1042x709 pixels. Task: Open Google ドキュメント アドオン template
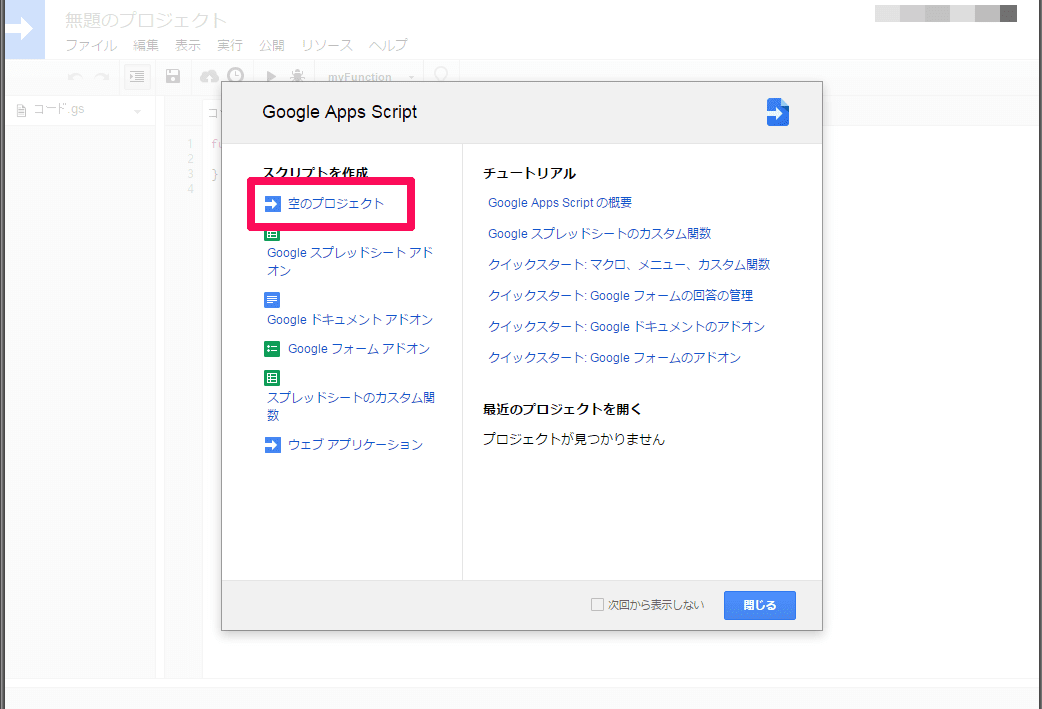(x=350, y=320)
